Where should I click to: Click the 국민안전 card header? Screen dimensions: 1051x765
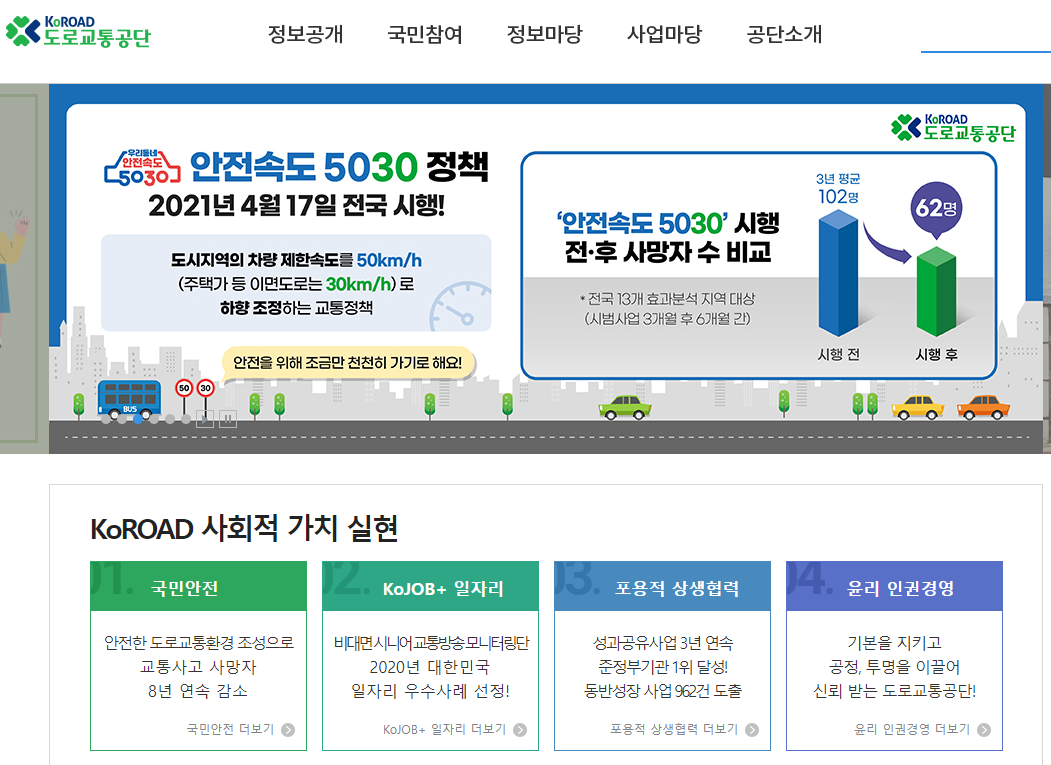[198, 587]
